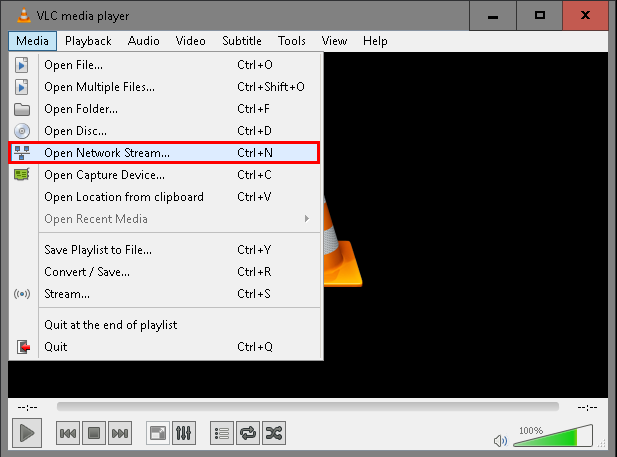Image resolution: width=617 pixels, height=457 pixels.
Task: Maximize the VLC window
Action: 539,16
